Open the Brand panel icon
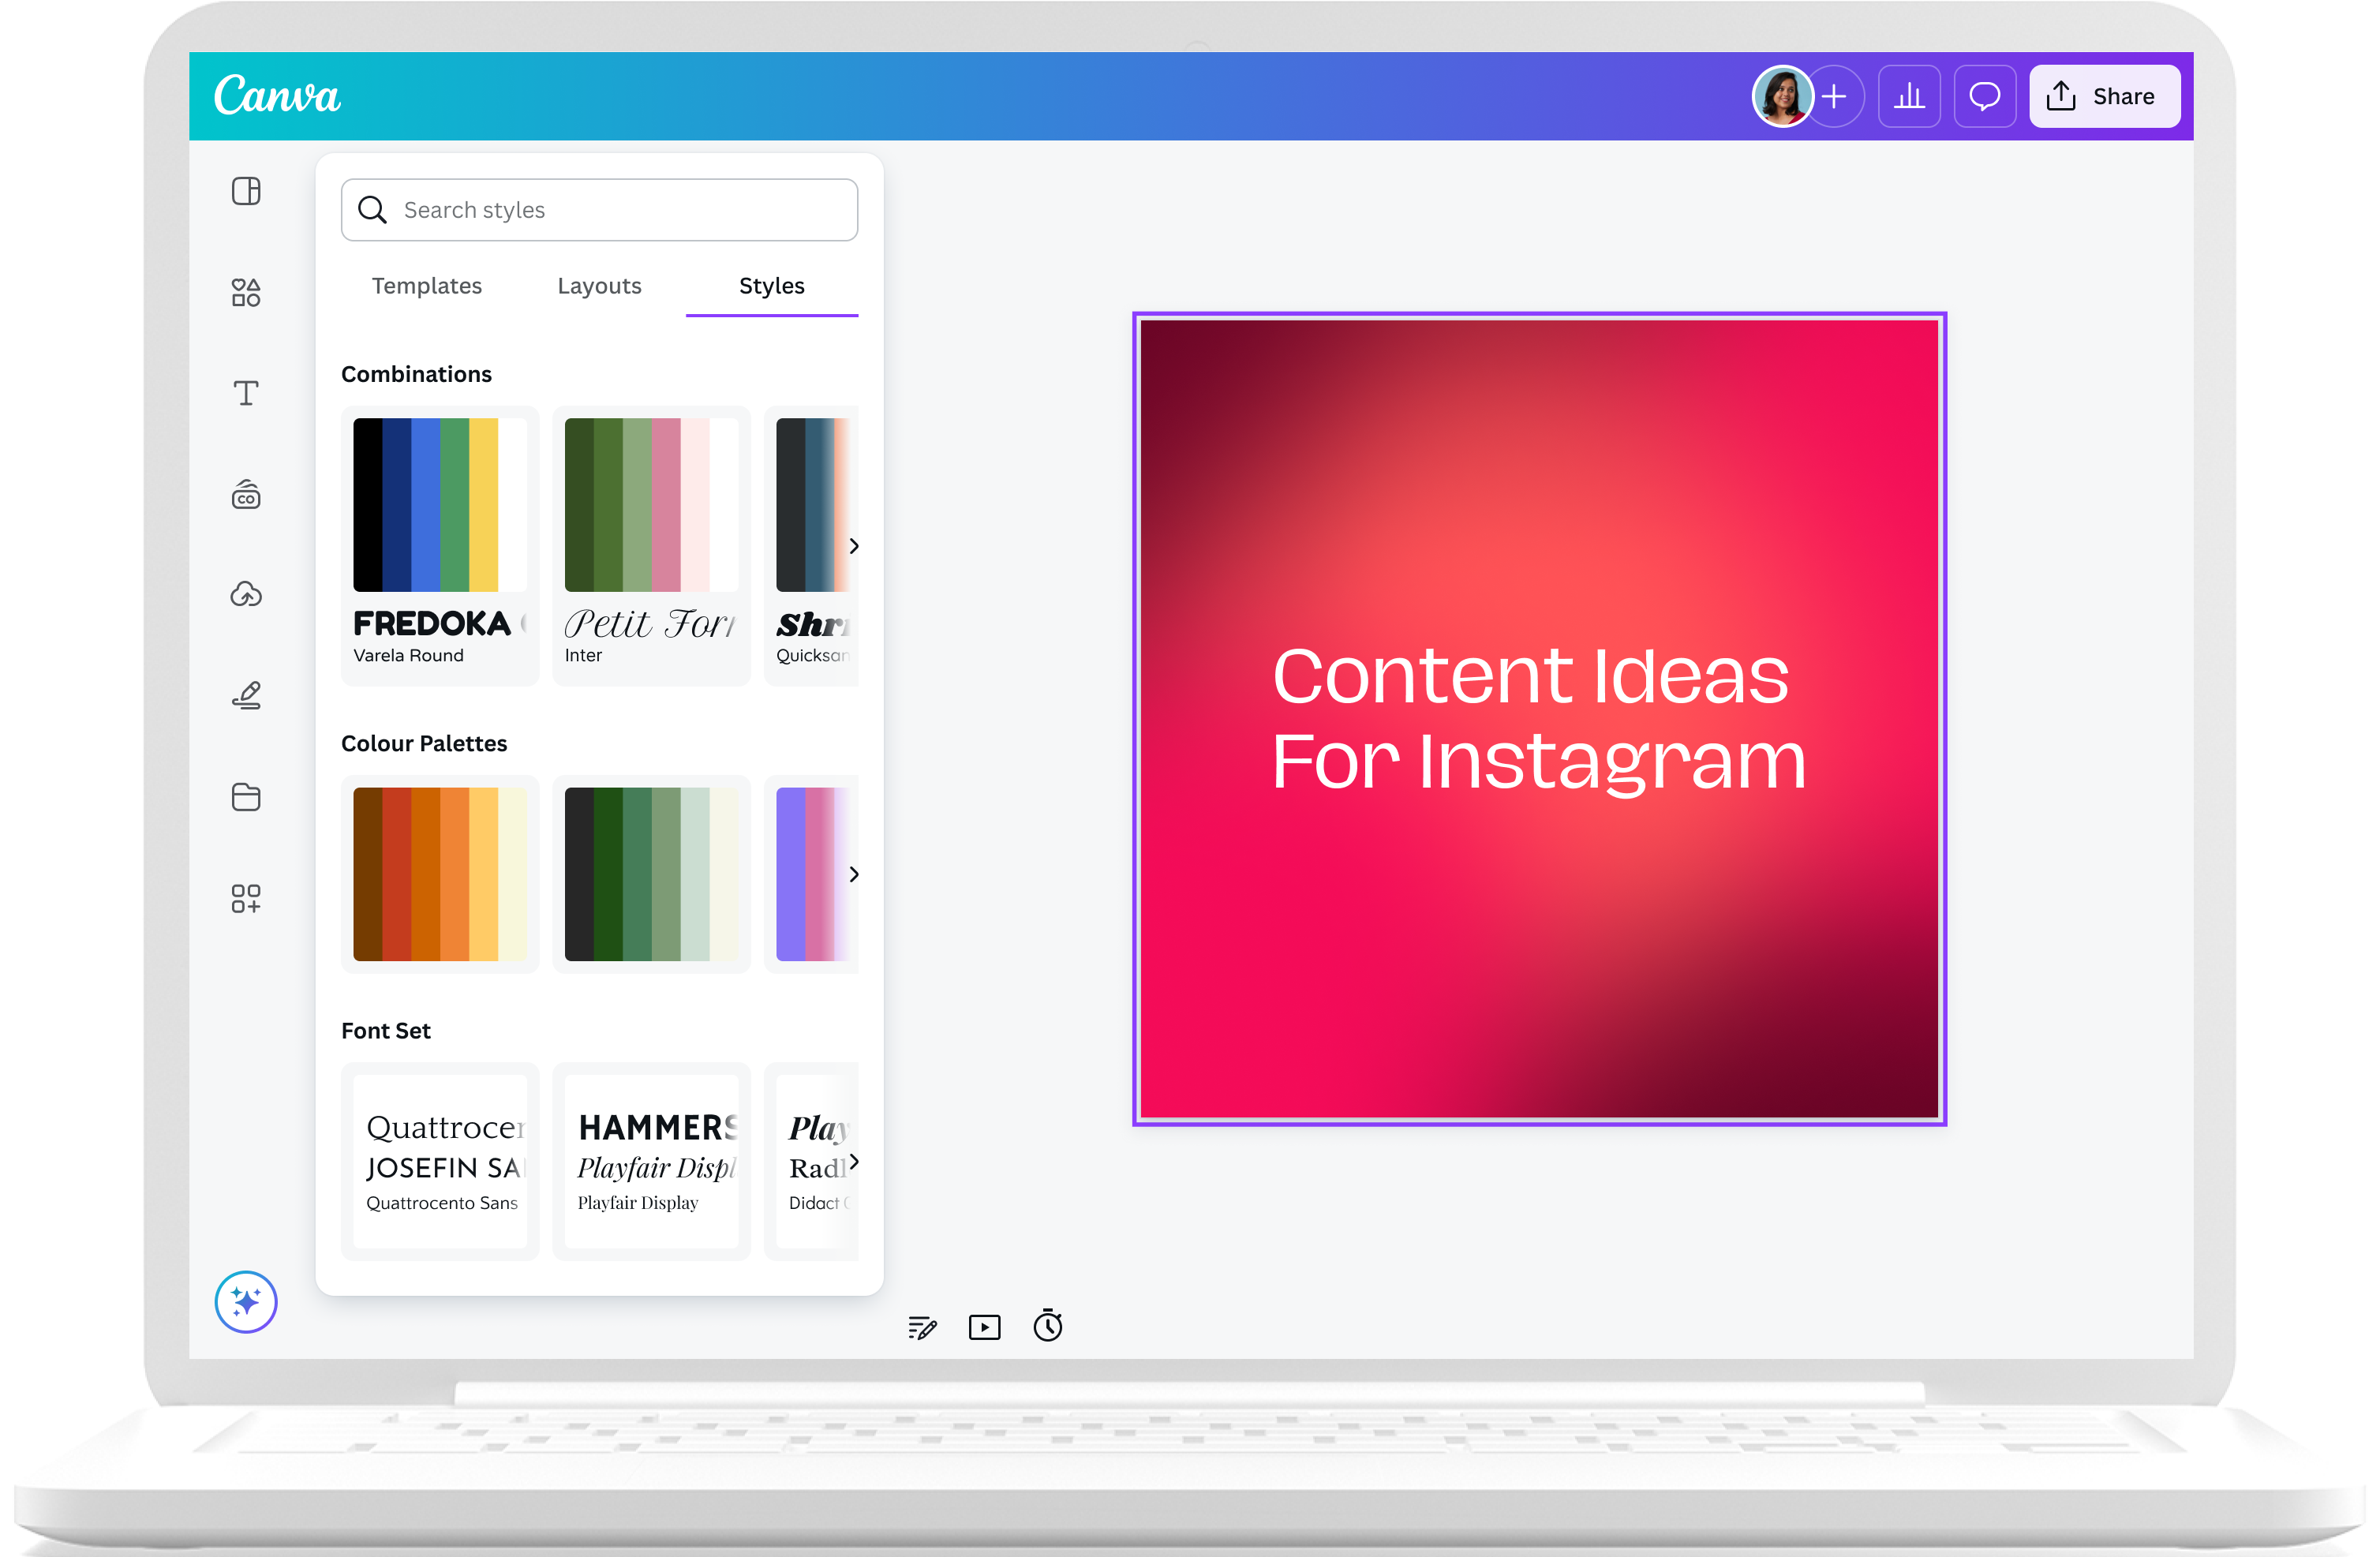The height and width of the screenshot is (1557, 2380). pos(245,494)
